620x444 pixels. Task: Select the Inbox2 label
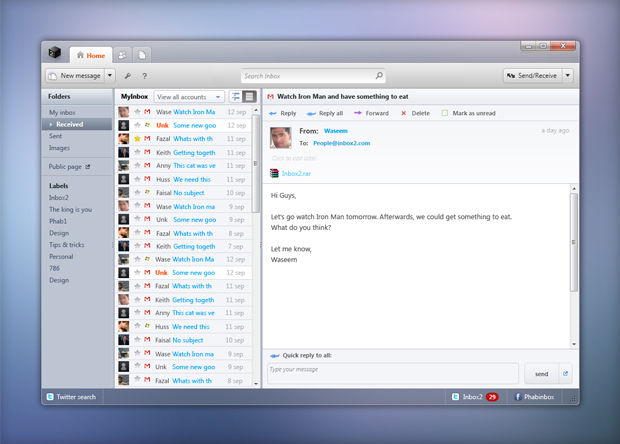(59, 197)
